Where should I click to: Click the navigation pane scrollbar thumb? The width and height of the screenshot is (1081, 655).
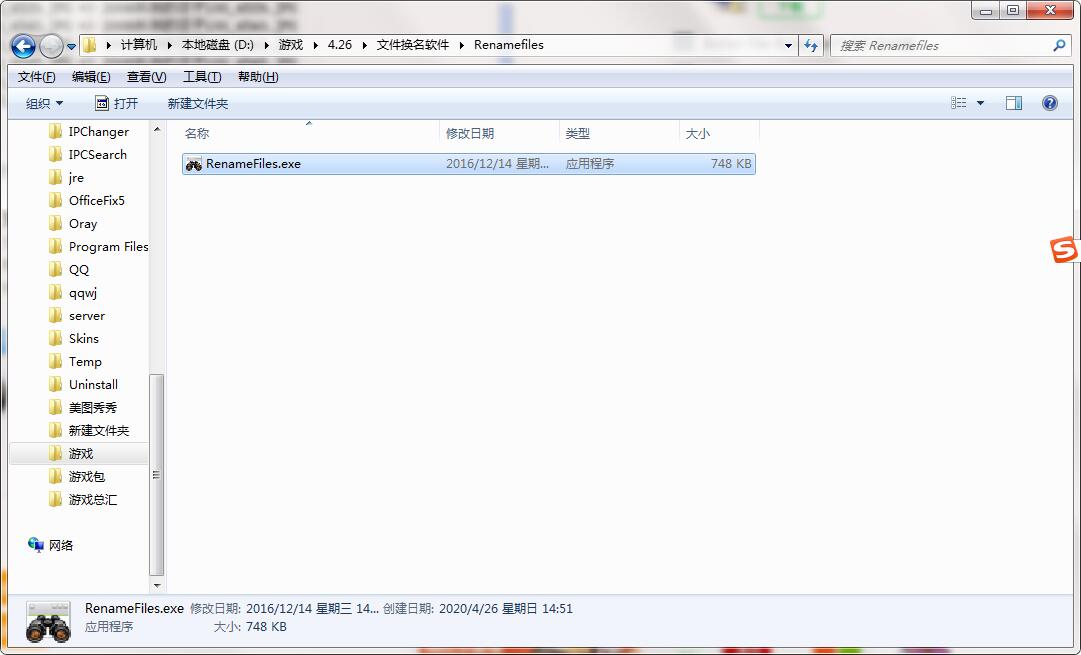pyautogui.click(x=156, y=474)
